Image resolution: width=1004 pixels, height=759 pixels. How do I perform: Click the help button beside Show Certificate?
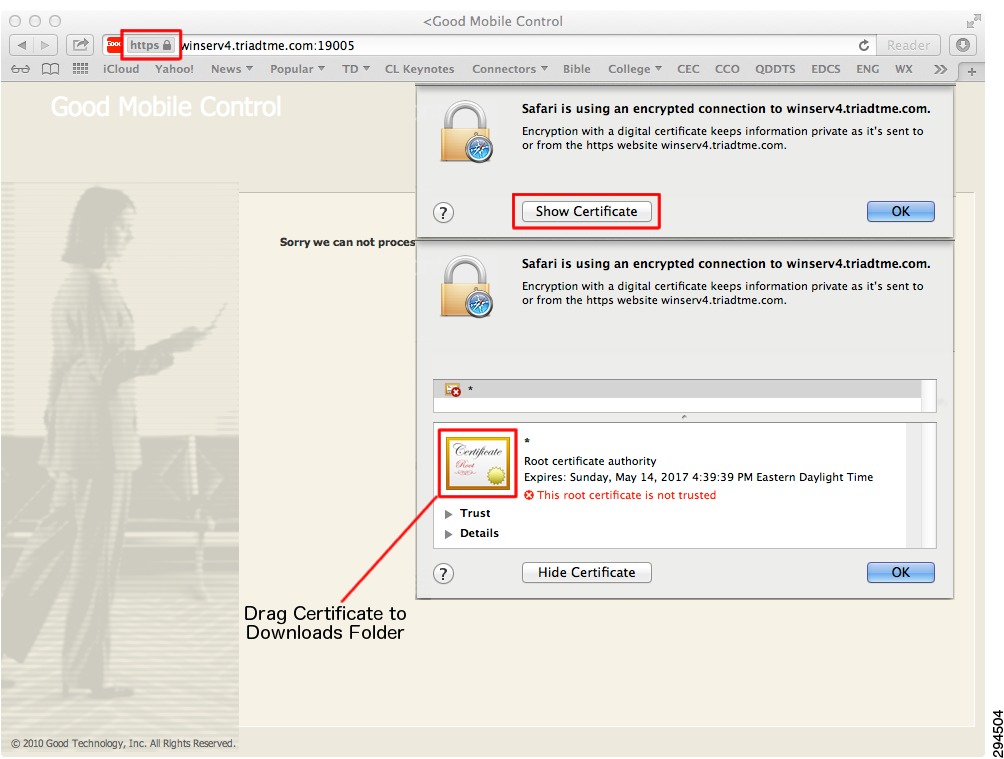(443, 212)
